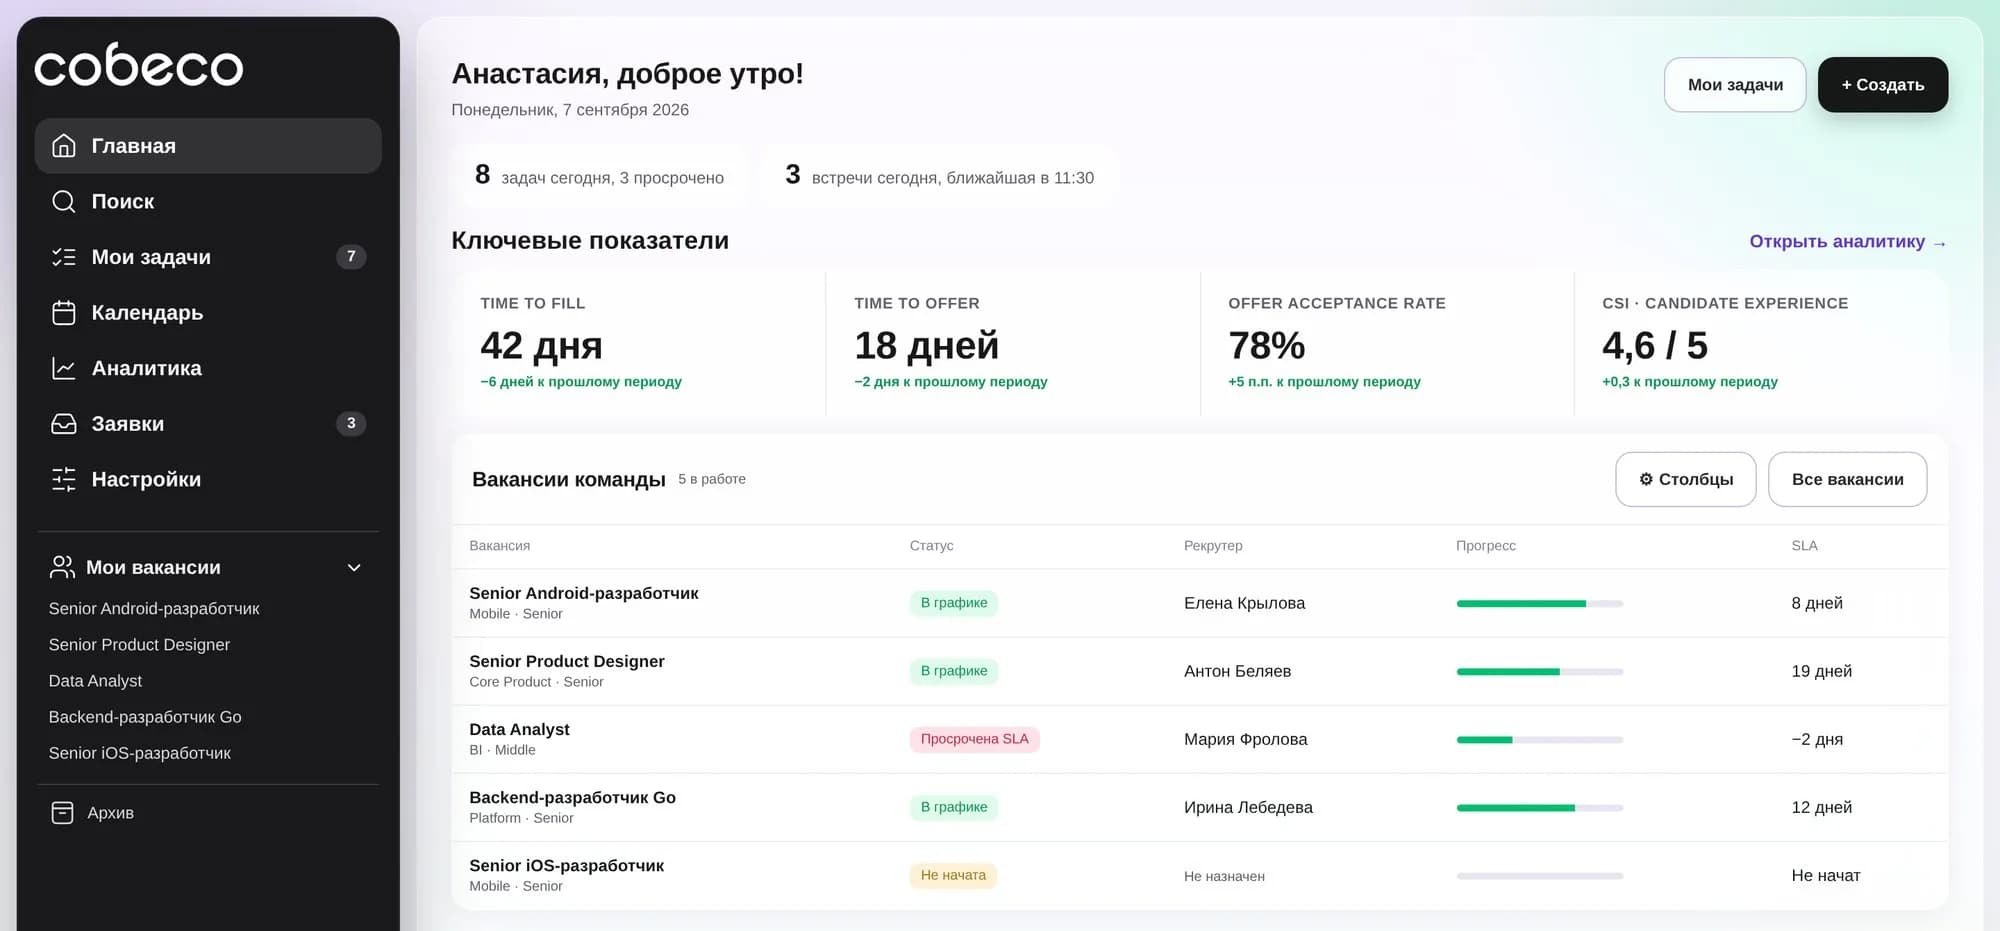Open the Архив section
Viewport: 2000px width, 931px height.
click(208, 813)
